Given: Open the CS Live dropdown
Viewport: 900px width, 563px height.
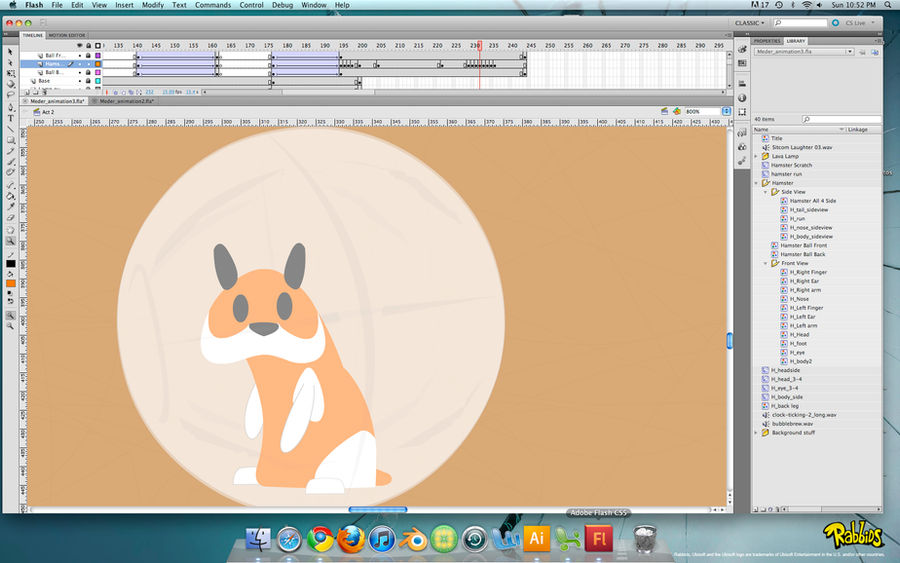Looking at the screenshot, I should pos(859,23).
